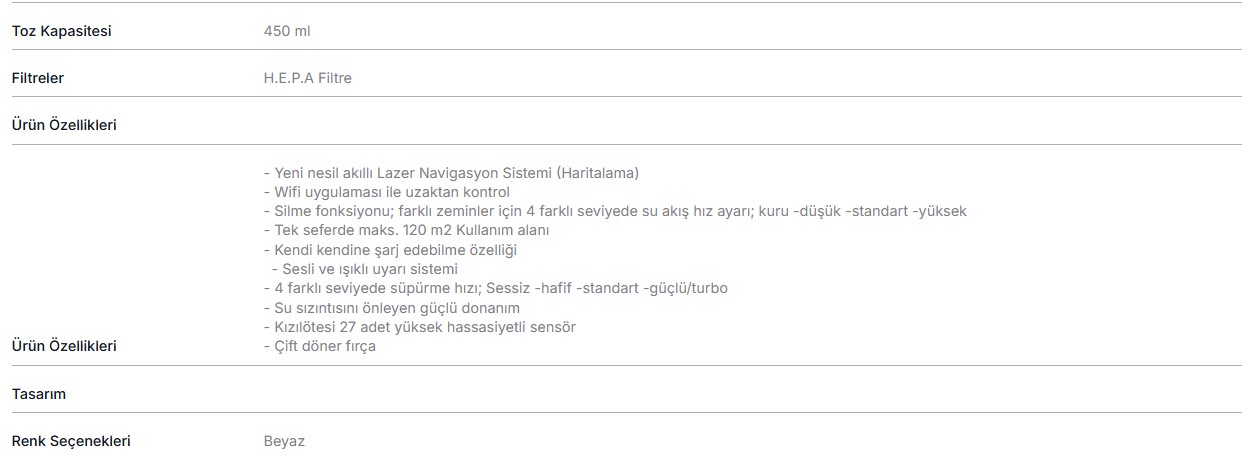Screen dimensions: 1242x457
Task: Select the Wifi uygulaması ile uzaktan kontrol line
Action: tap(386, 192)
